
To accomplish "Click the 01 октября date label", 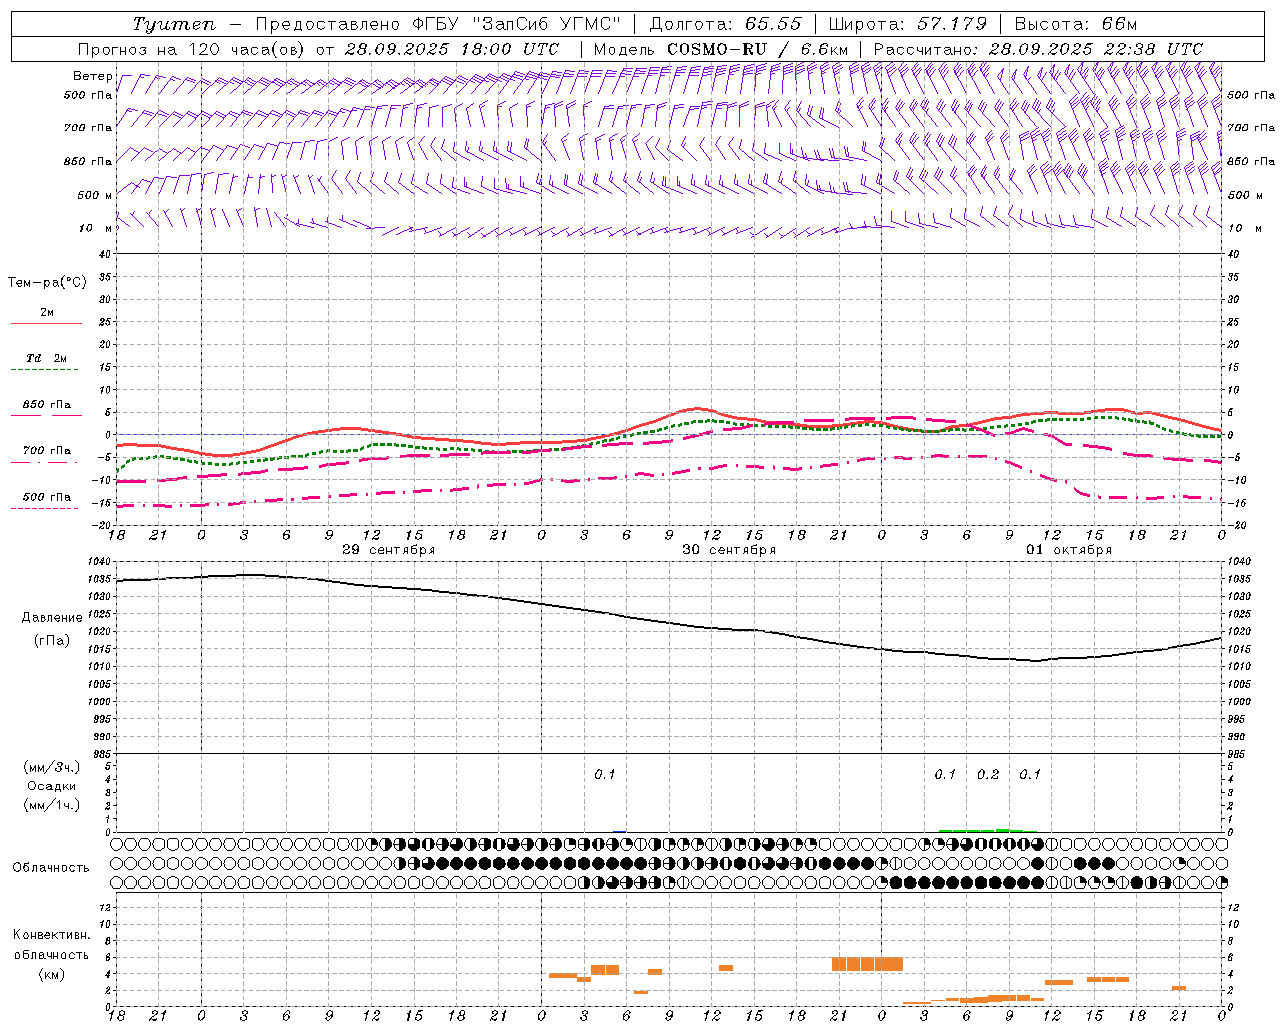I will (1069, 550).
